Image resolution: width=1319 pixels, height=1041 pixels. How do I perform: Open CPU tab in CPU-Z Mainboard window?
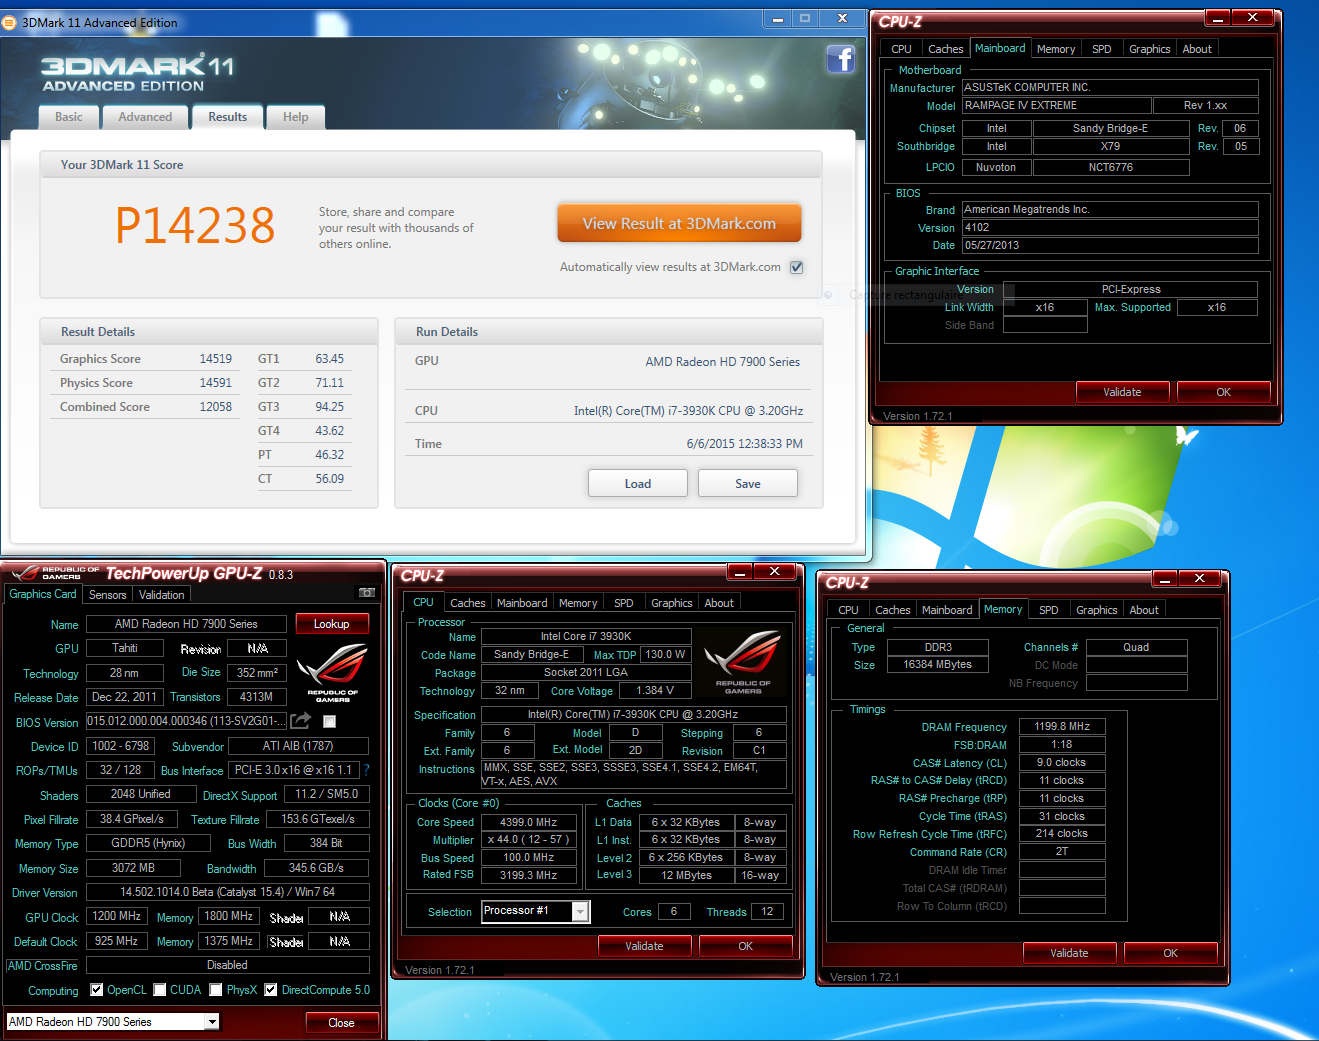coord(901,49)
